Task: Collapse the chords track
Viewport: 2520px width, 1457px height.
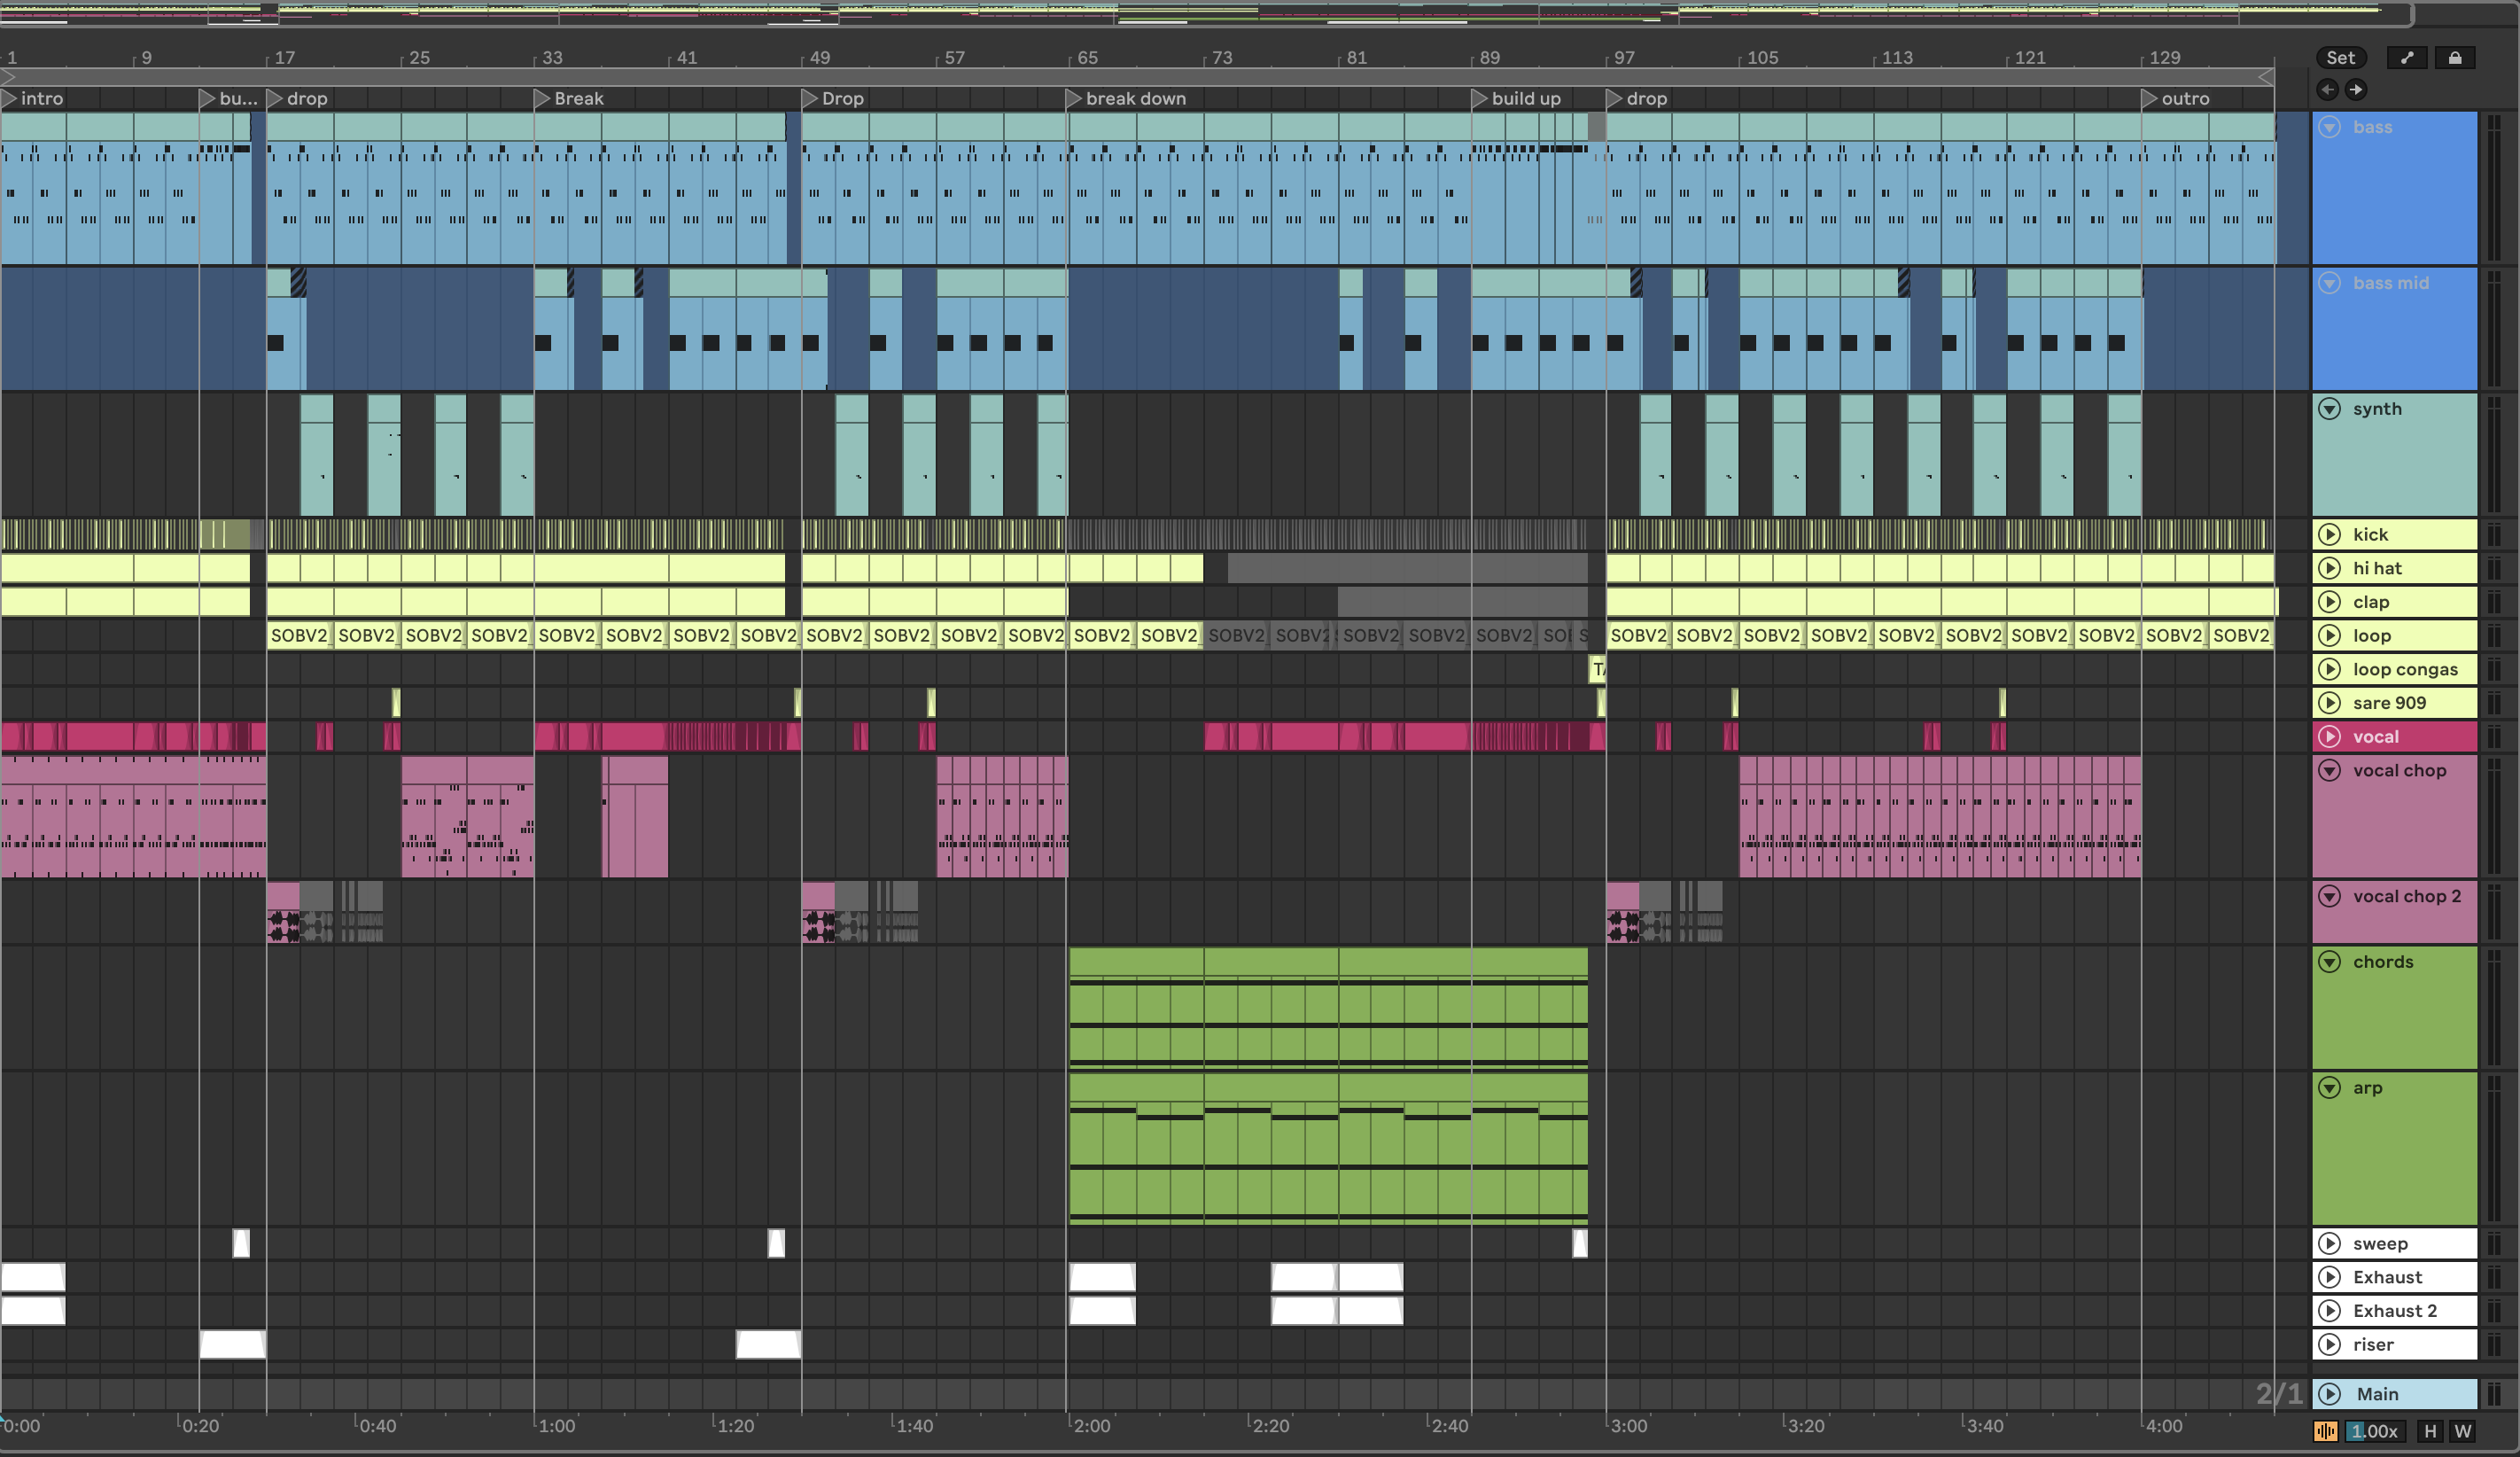Action: point(2329,962)
